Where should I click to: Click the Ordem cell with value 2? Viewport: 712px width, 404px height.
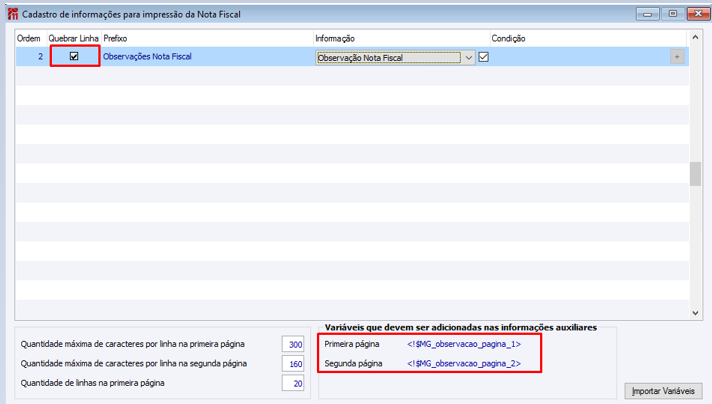click(x=31, y=56)
